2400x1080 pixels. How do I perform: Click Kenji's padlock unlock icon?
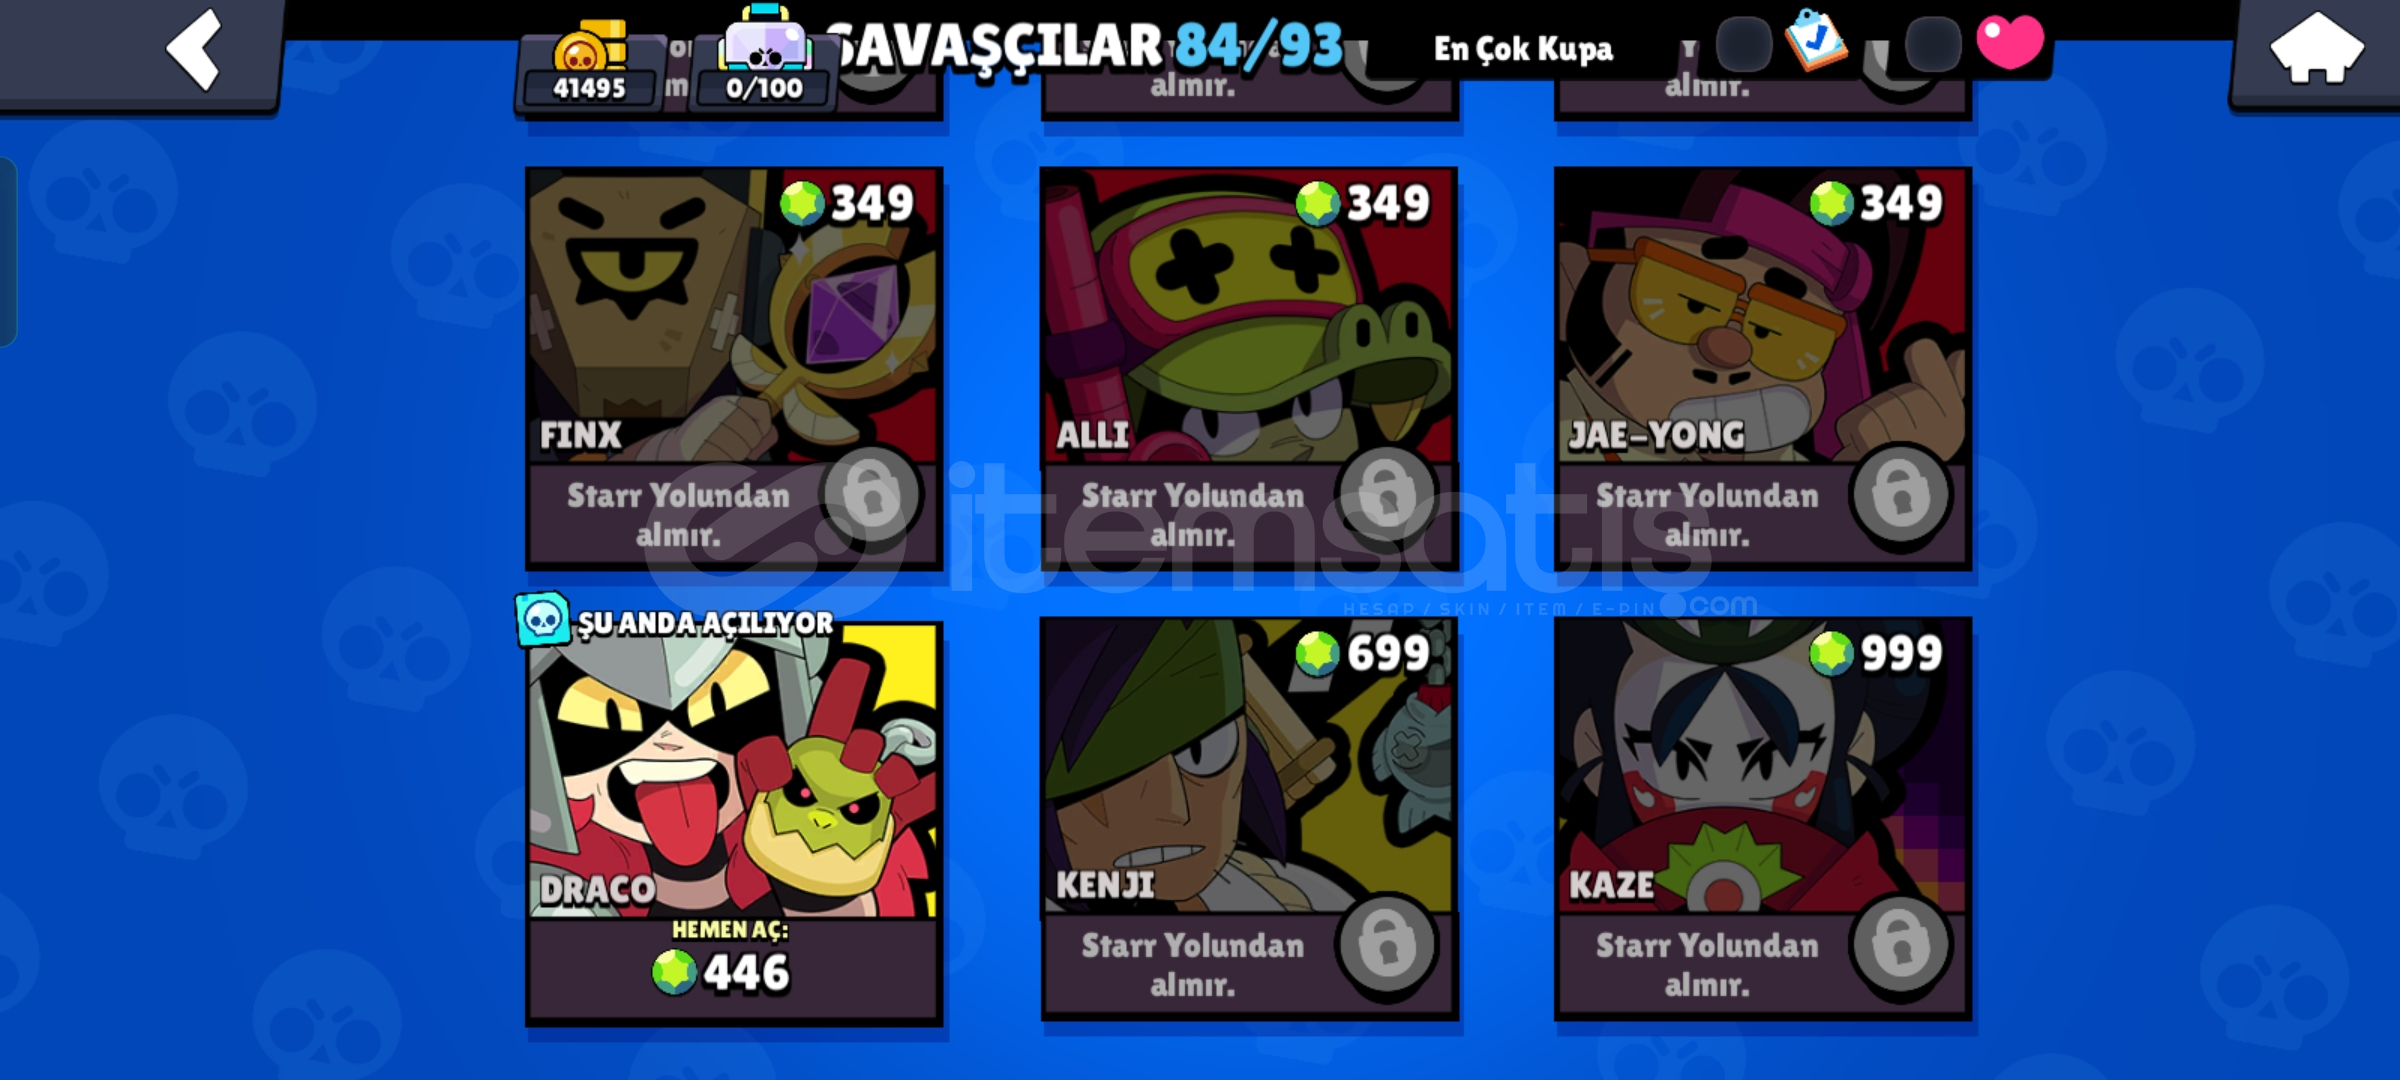click(x=1386, y=944)
